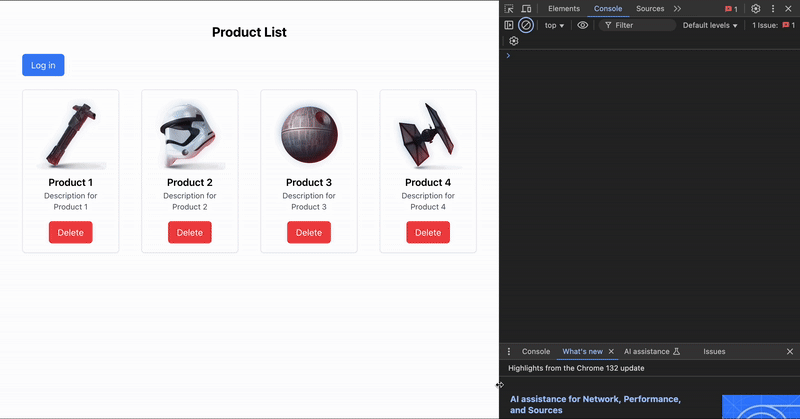Image resolution: width=800 pixels, height=419 pixels.
Task: Expand the Default levels dropdown
Action: (710, 25)
